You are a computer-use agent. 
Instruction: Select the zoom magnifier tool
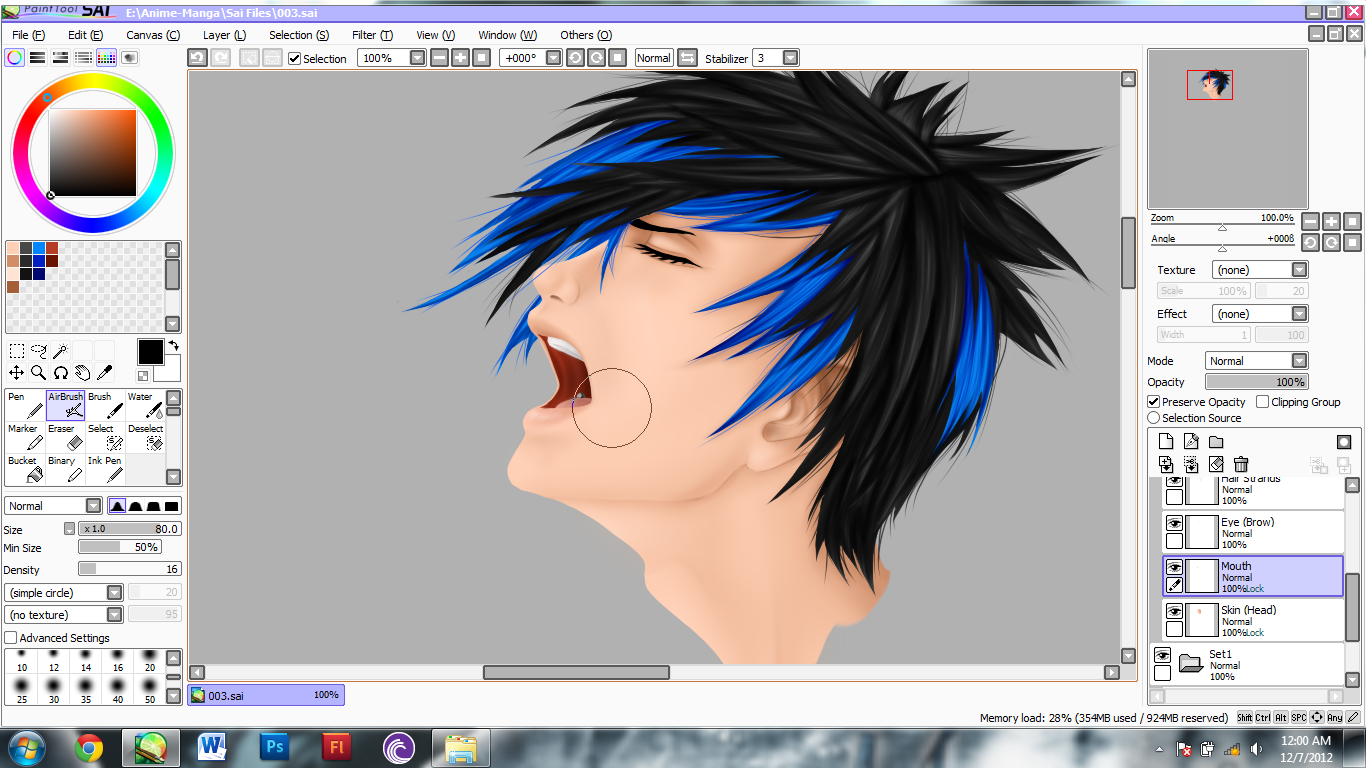[39, 373]
